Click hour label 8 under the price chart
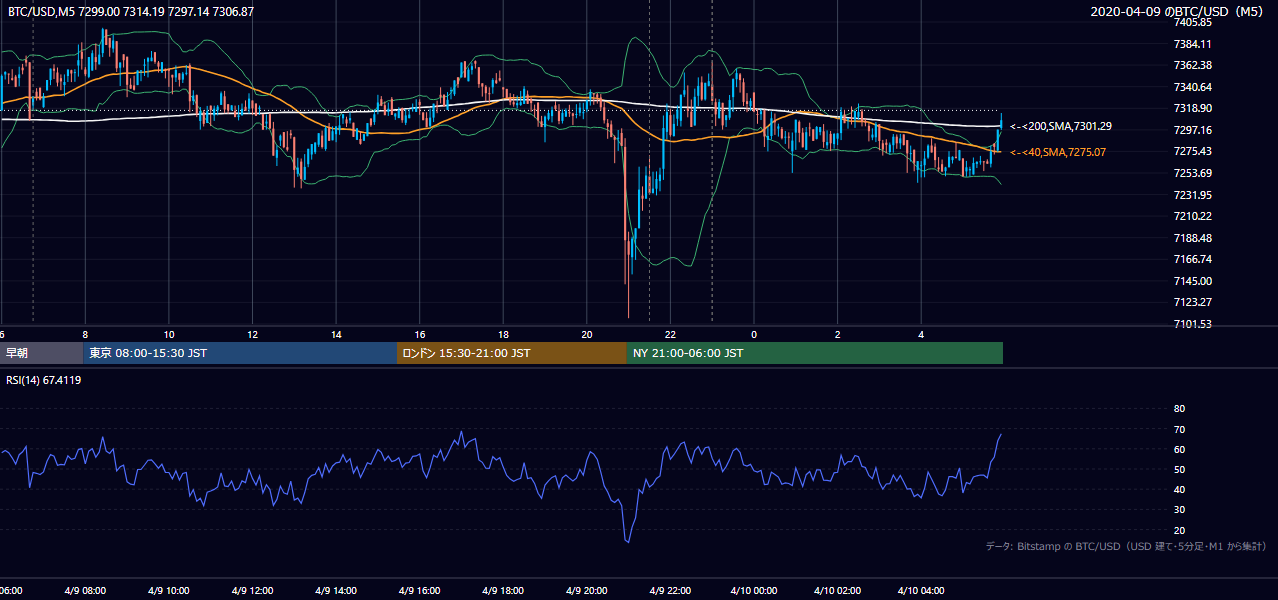Screen dimensions: 1278x600 coord(85,334)
